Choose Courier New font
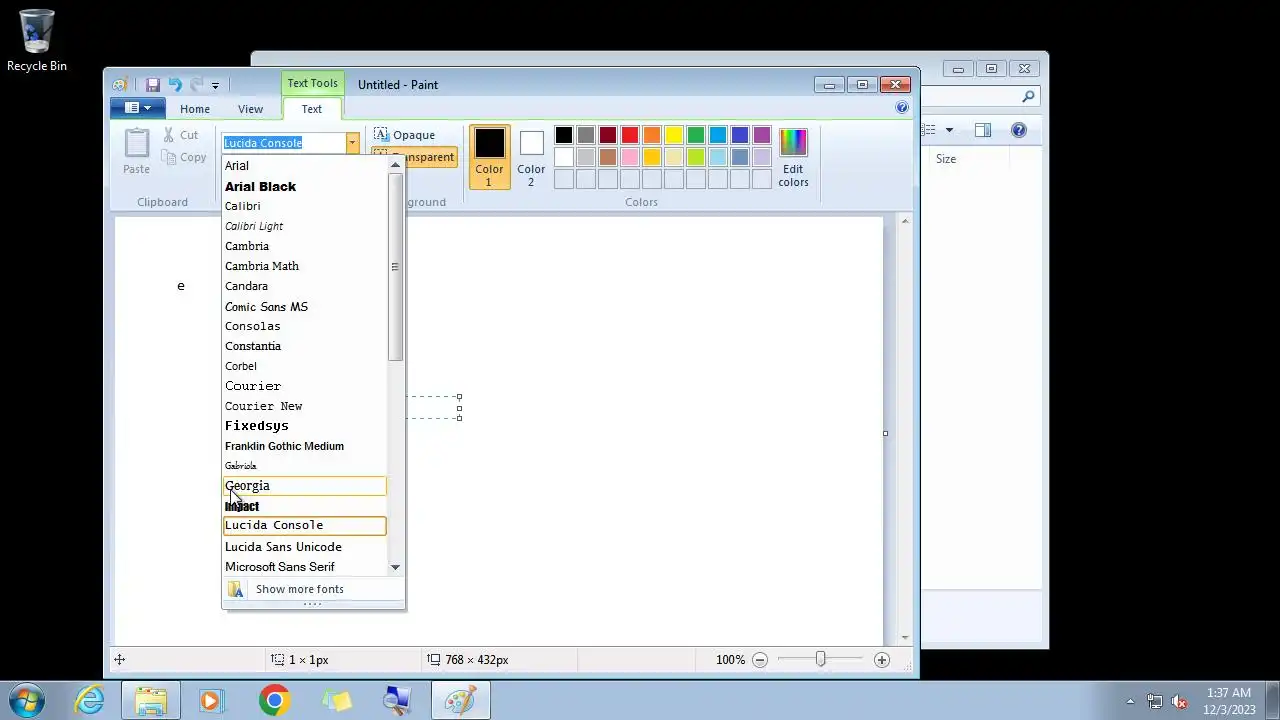 click(305, 406)
